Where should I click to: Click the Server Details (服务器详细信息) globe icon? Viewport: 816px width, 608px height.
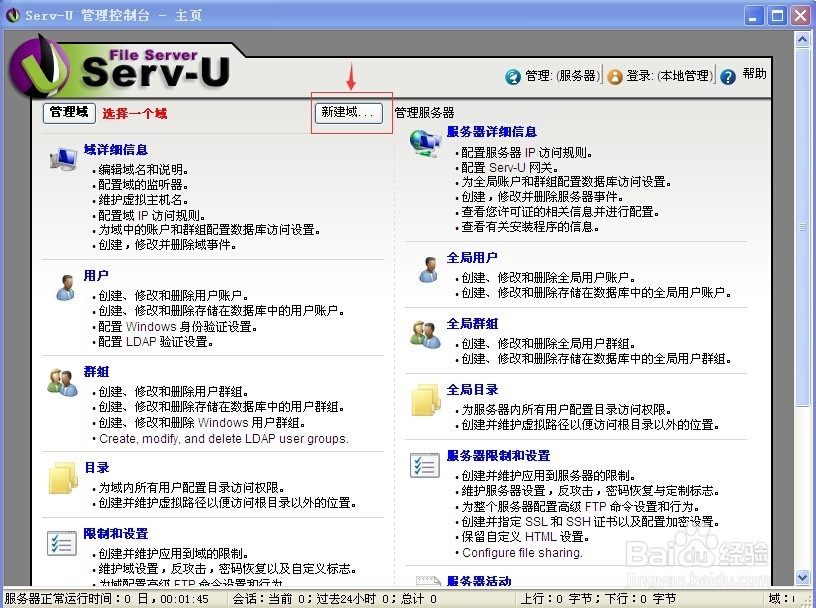pyautogui.click(x=424, y=141)
